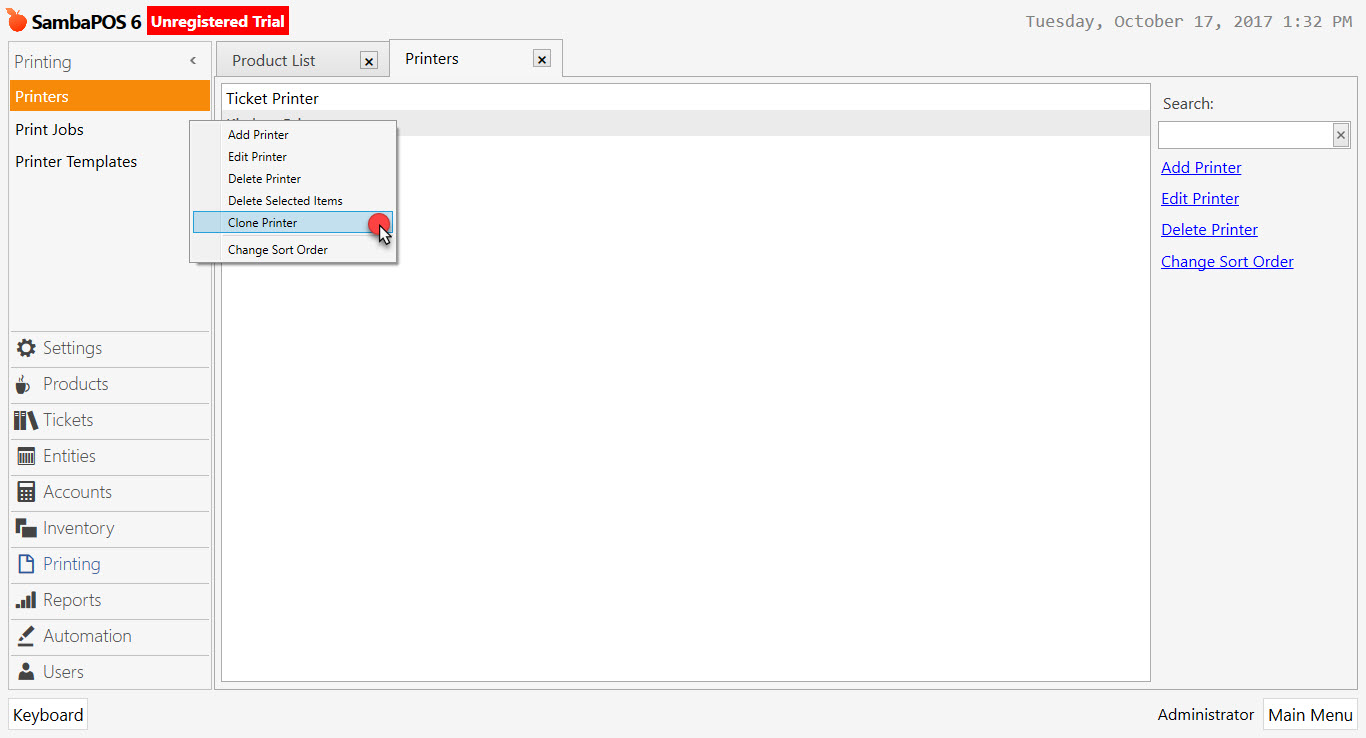This screenshot has width=1366, height=738.
Task: Open the Add Printer link
Action: point(1201,167)
